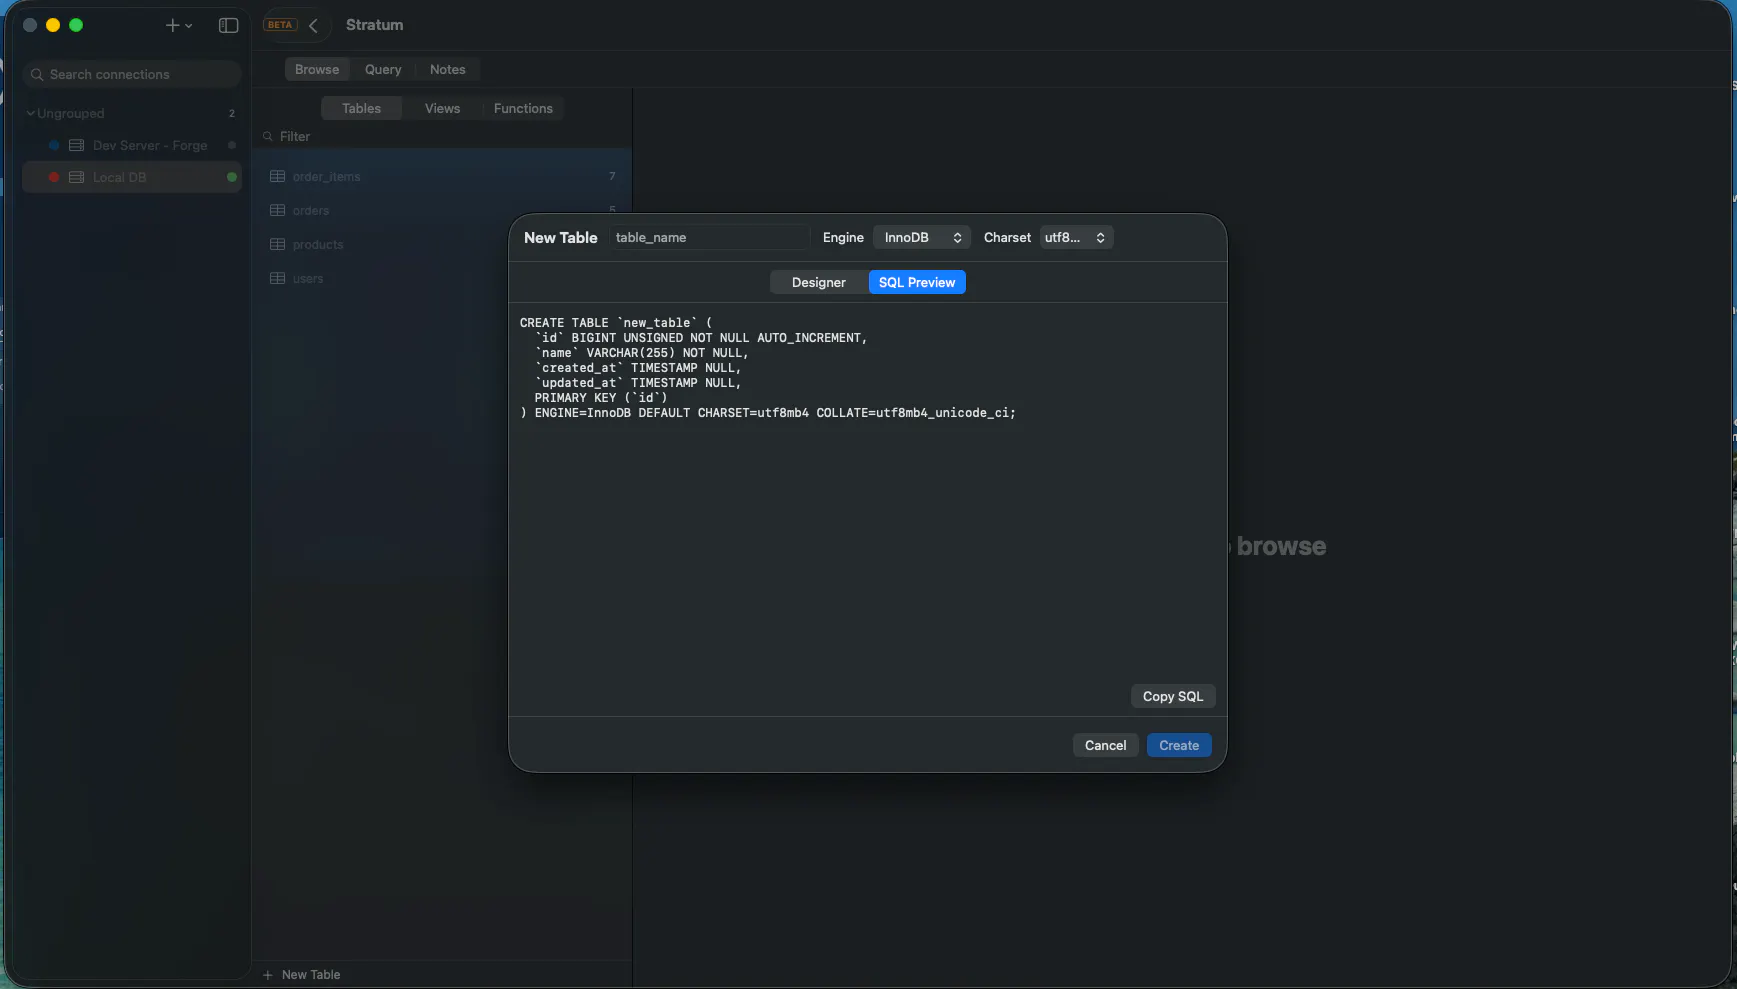The width and height of the screenshot is (1737, 989).
Task: Click the PRIMARY KEY line in SQL
Action: click(601, 398)
